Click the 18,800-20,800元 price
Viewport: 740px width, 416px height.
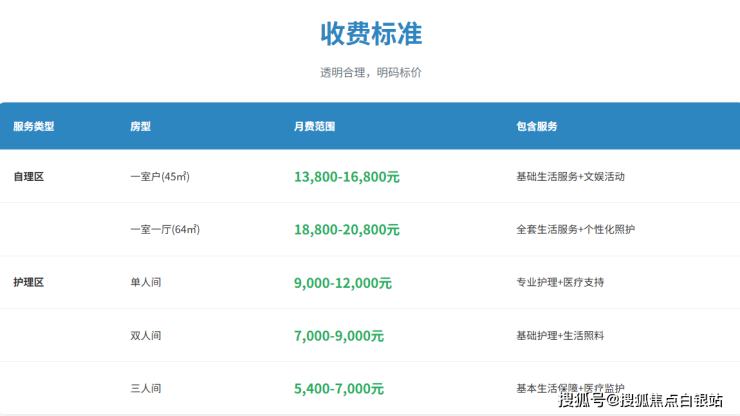[346, 230]
